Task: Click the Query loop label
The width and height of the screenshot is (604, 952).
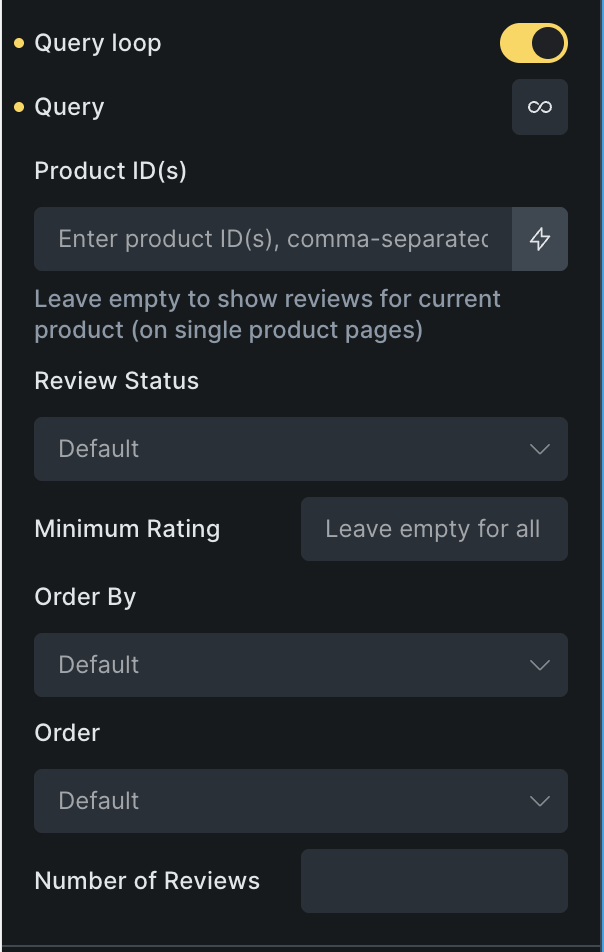Action: [x=98, y=43]
